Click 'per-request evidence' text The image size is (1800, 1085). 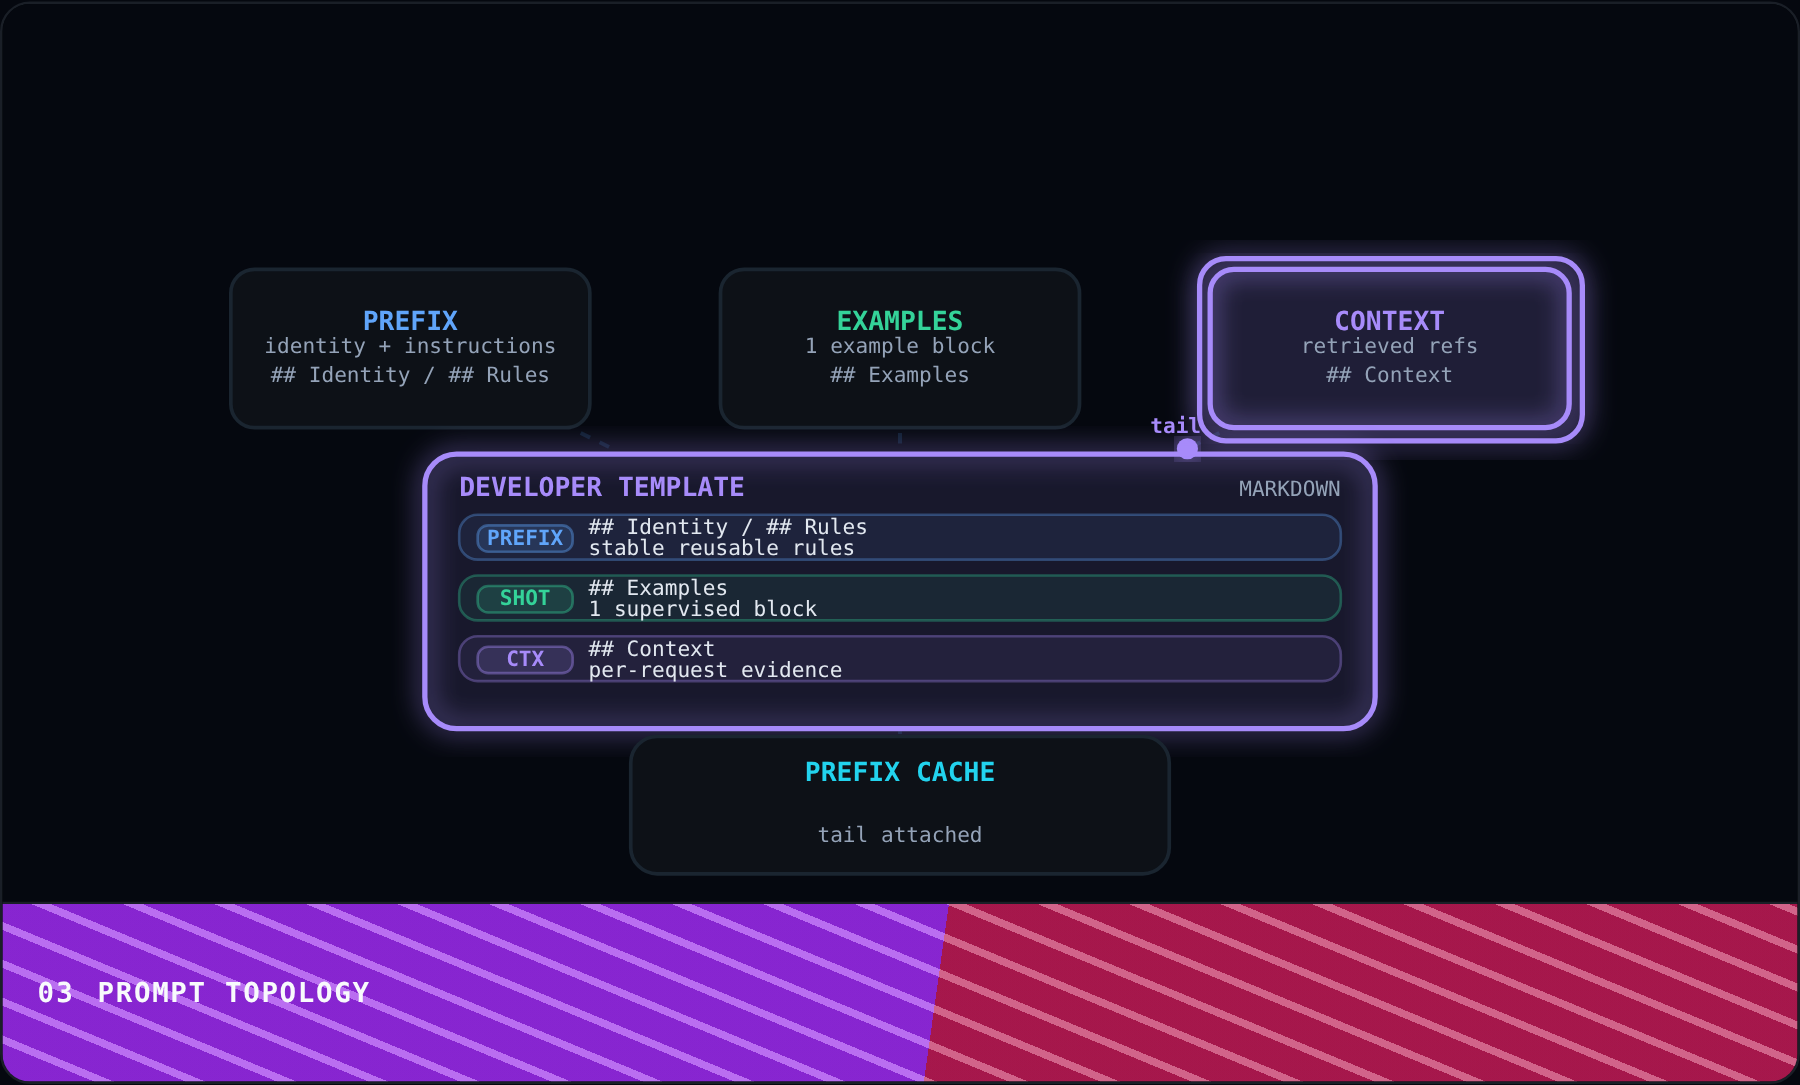715,670
